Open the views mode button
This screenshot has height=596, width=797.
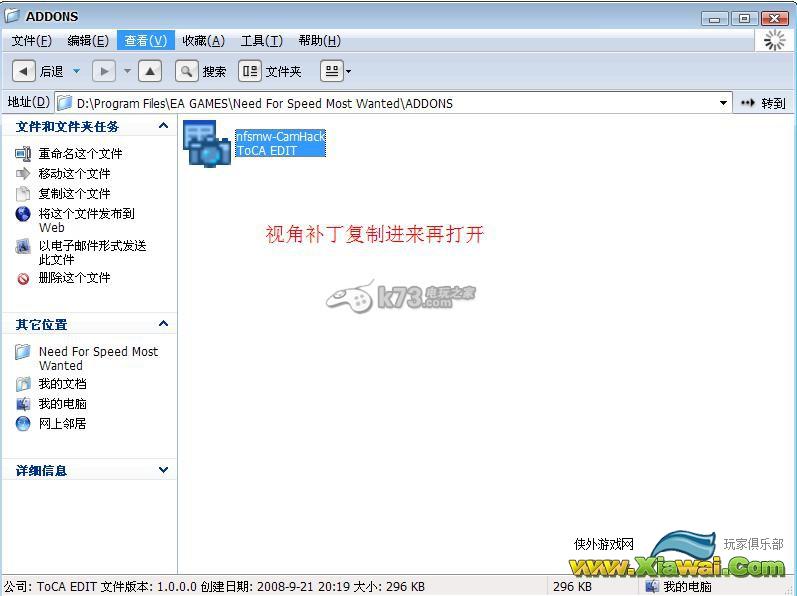pyautogui.click(x=332, y=72)
